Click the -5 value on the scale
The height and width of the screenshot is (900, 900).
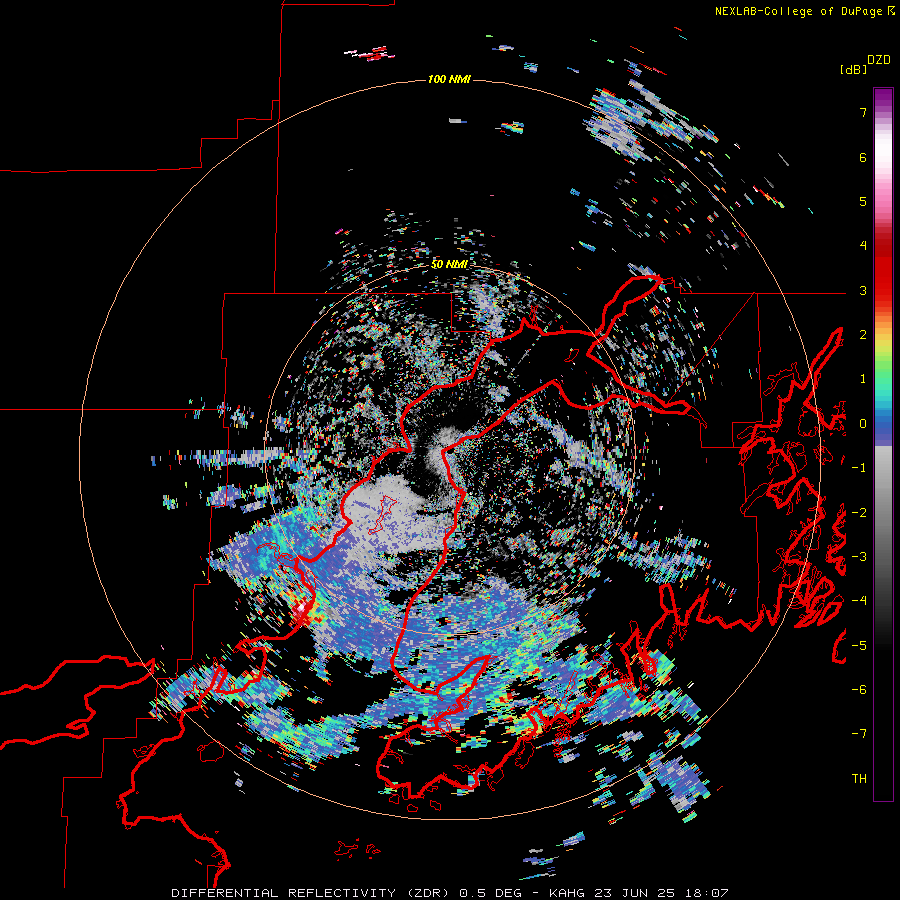(x=859, y=646)
